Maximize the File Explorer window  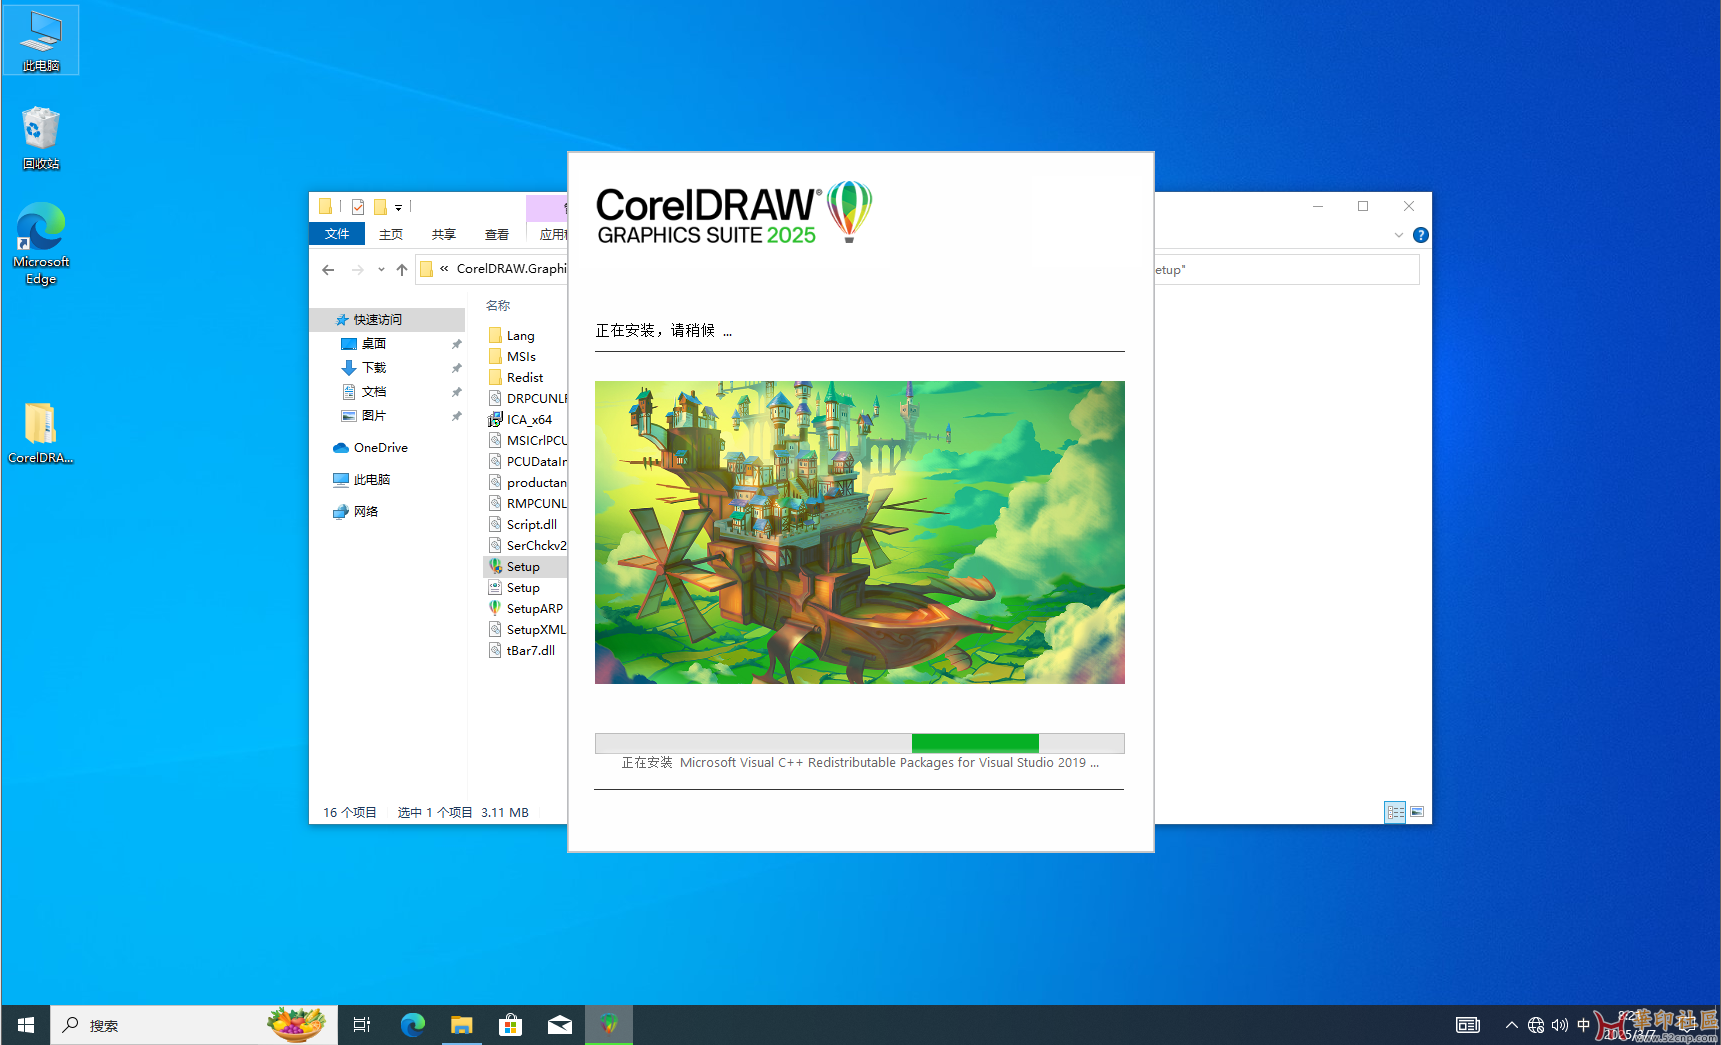click(x=1363, y=206)
